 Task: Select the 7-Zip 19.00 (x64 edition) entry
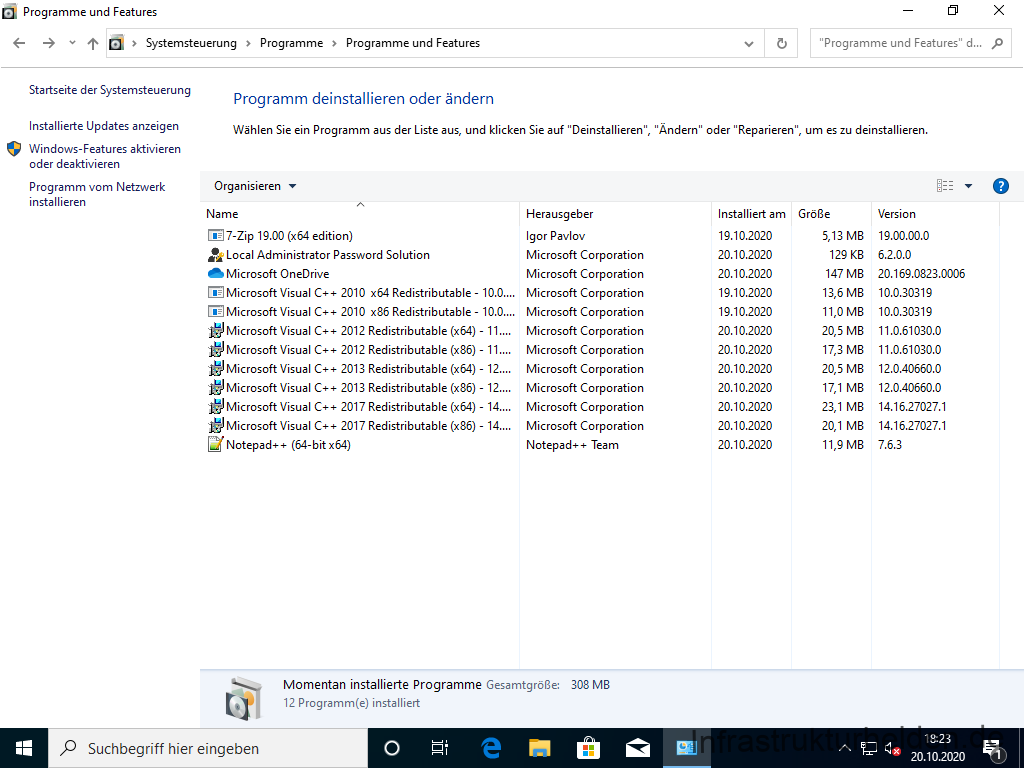[x=289, y=236]
